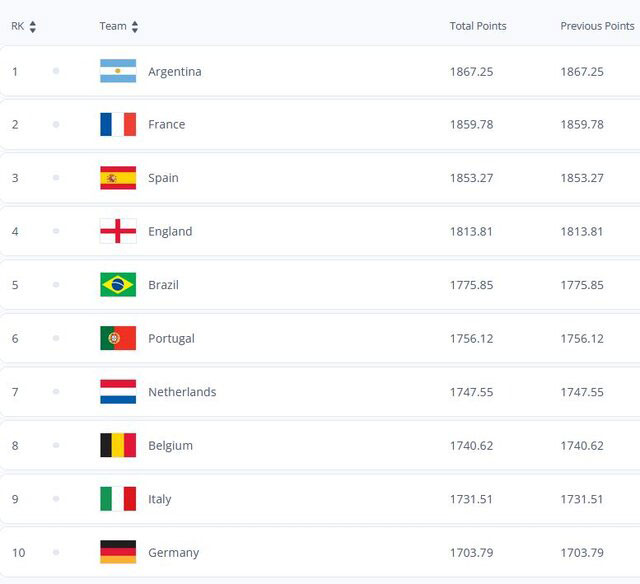Click the Belgium flag icon
The width and height of the screenshot is (640, 584).
pos(118,445)
